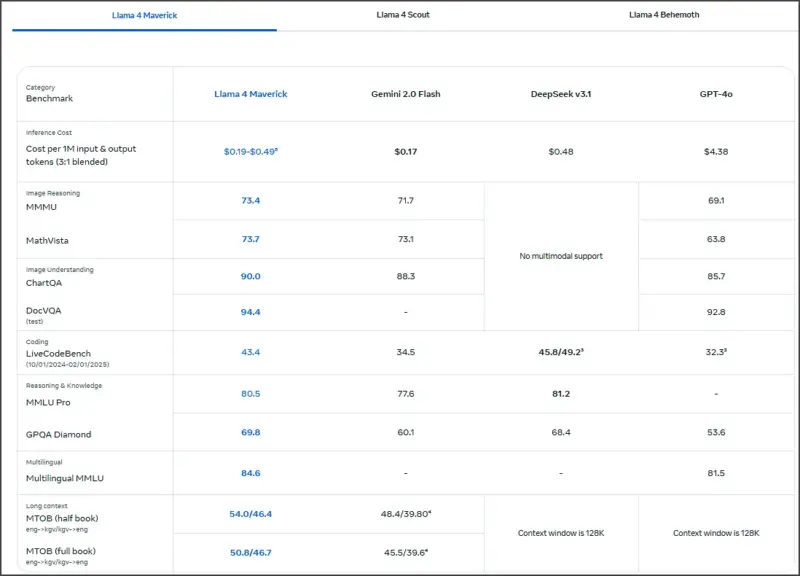
Task: Click the Llama 4 Maverick column header
Action: pos(251,94)
